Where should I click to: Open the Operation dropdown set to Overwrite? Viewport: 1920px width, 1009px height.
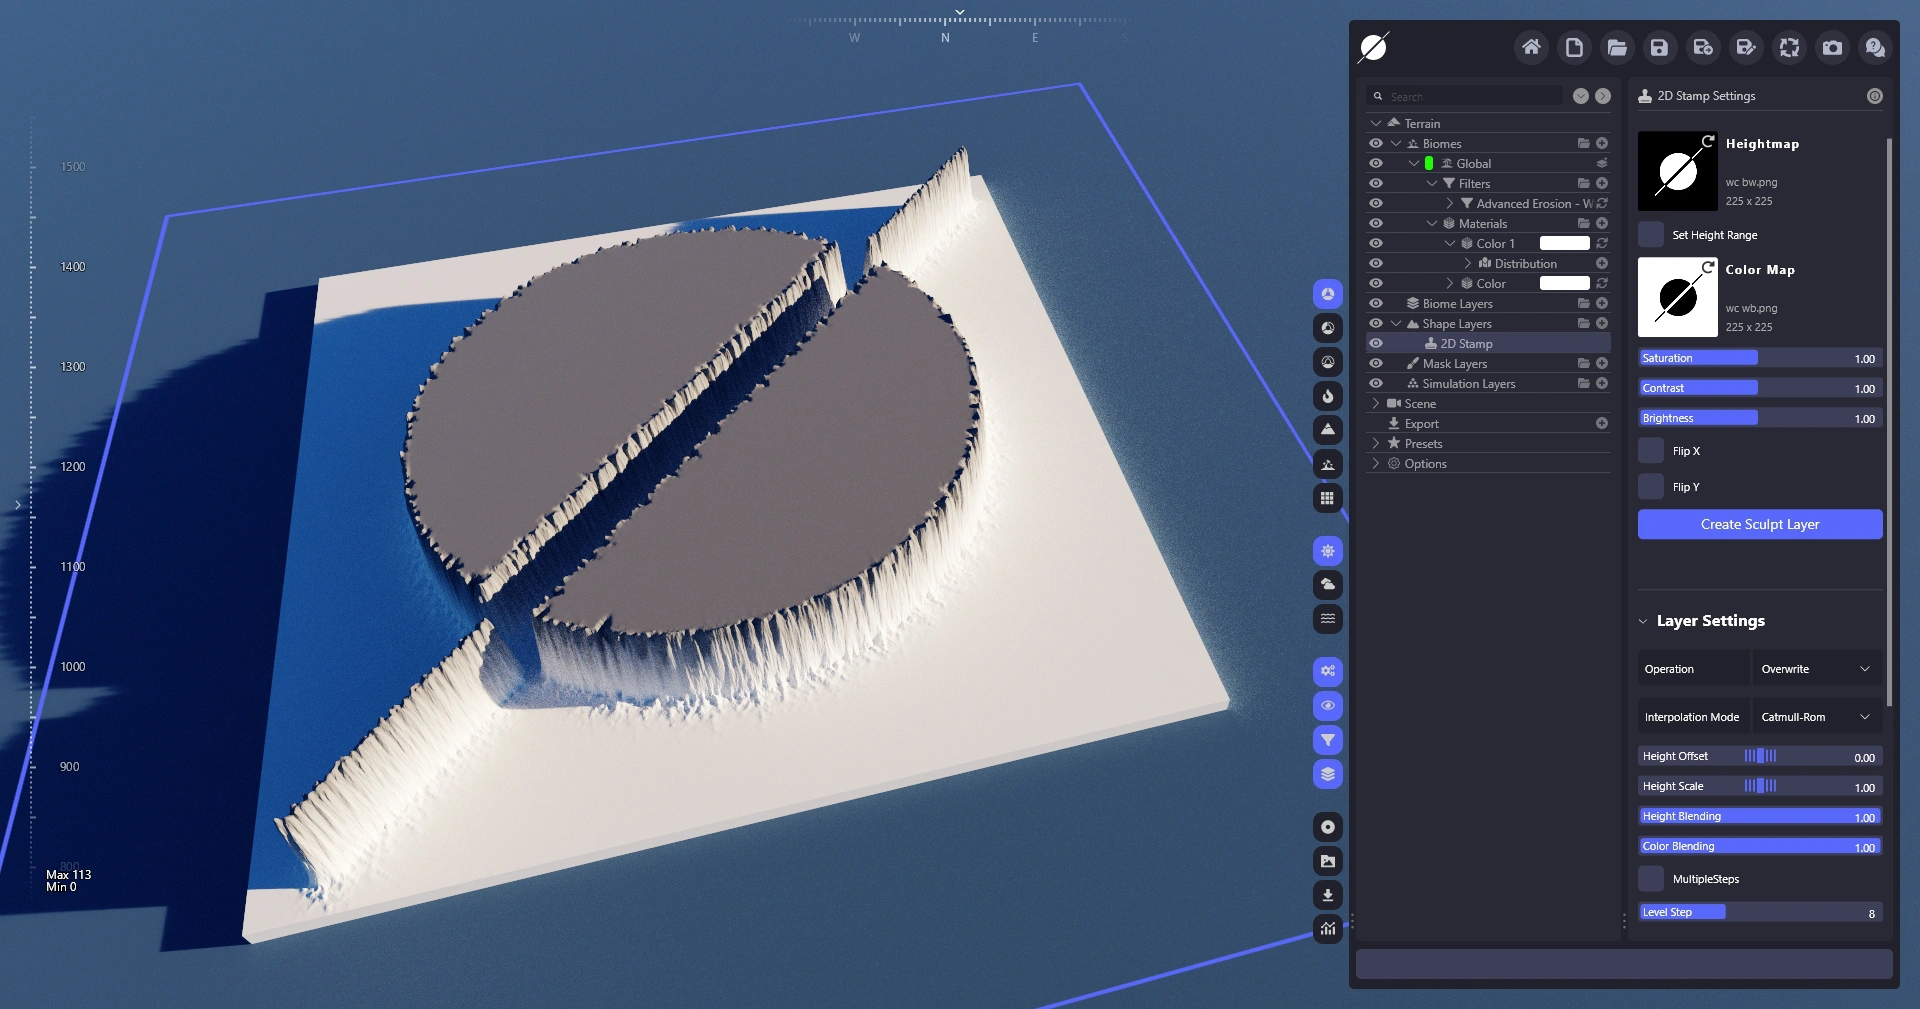tap(1816, 669)
